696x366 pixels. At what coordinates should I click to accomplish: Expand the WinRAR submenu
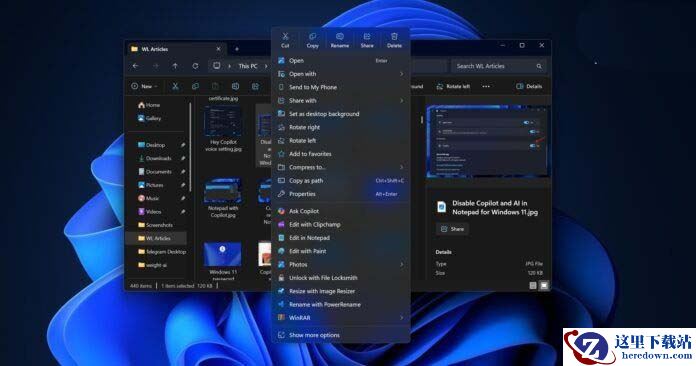pos(340,318)
